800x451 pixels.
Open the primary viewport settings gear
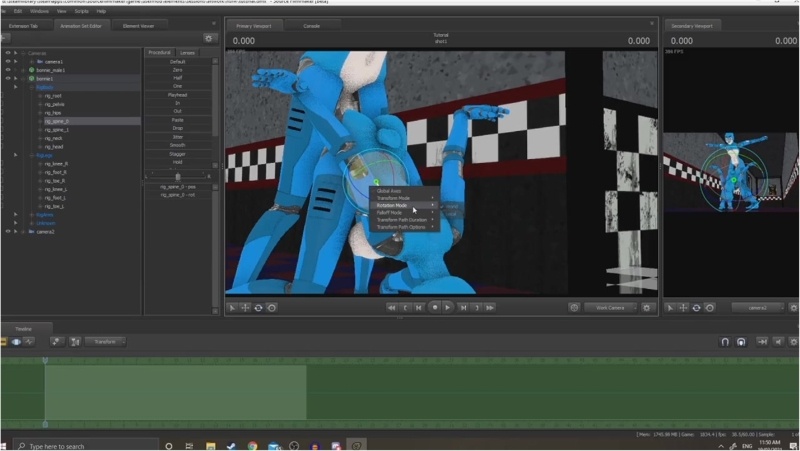point(649,308)
